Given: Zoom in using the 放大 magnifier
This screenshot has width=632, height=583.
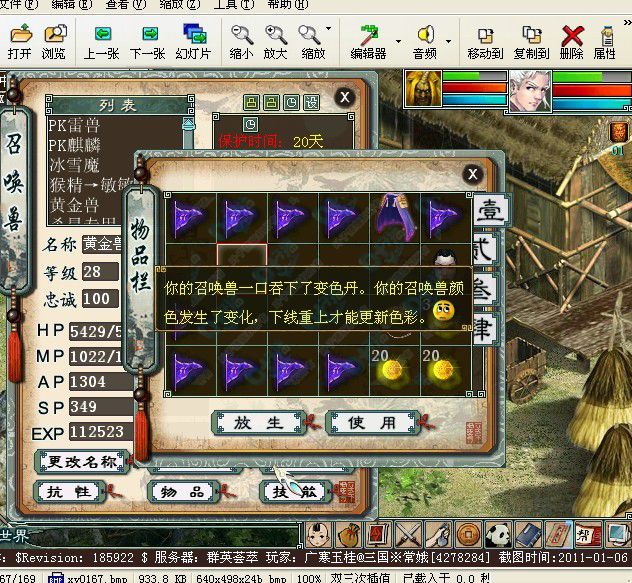Looking at the screenshot, I should pos(276,42).
